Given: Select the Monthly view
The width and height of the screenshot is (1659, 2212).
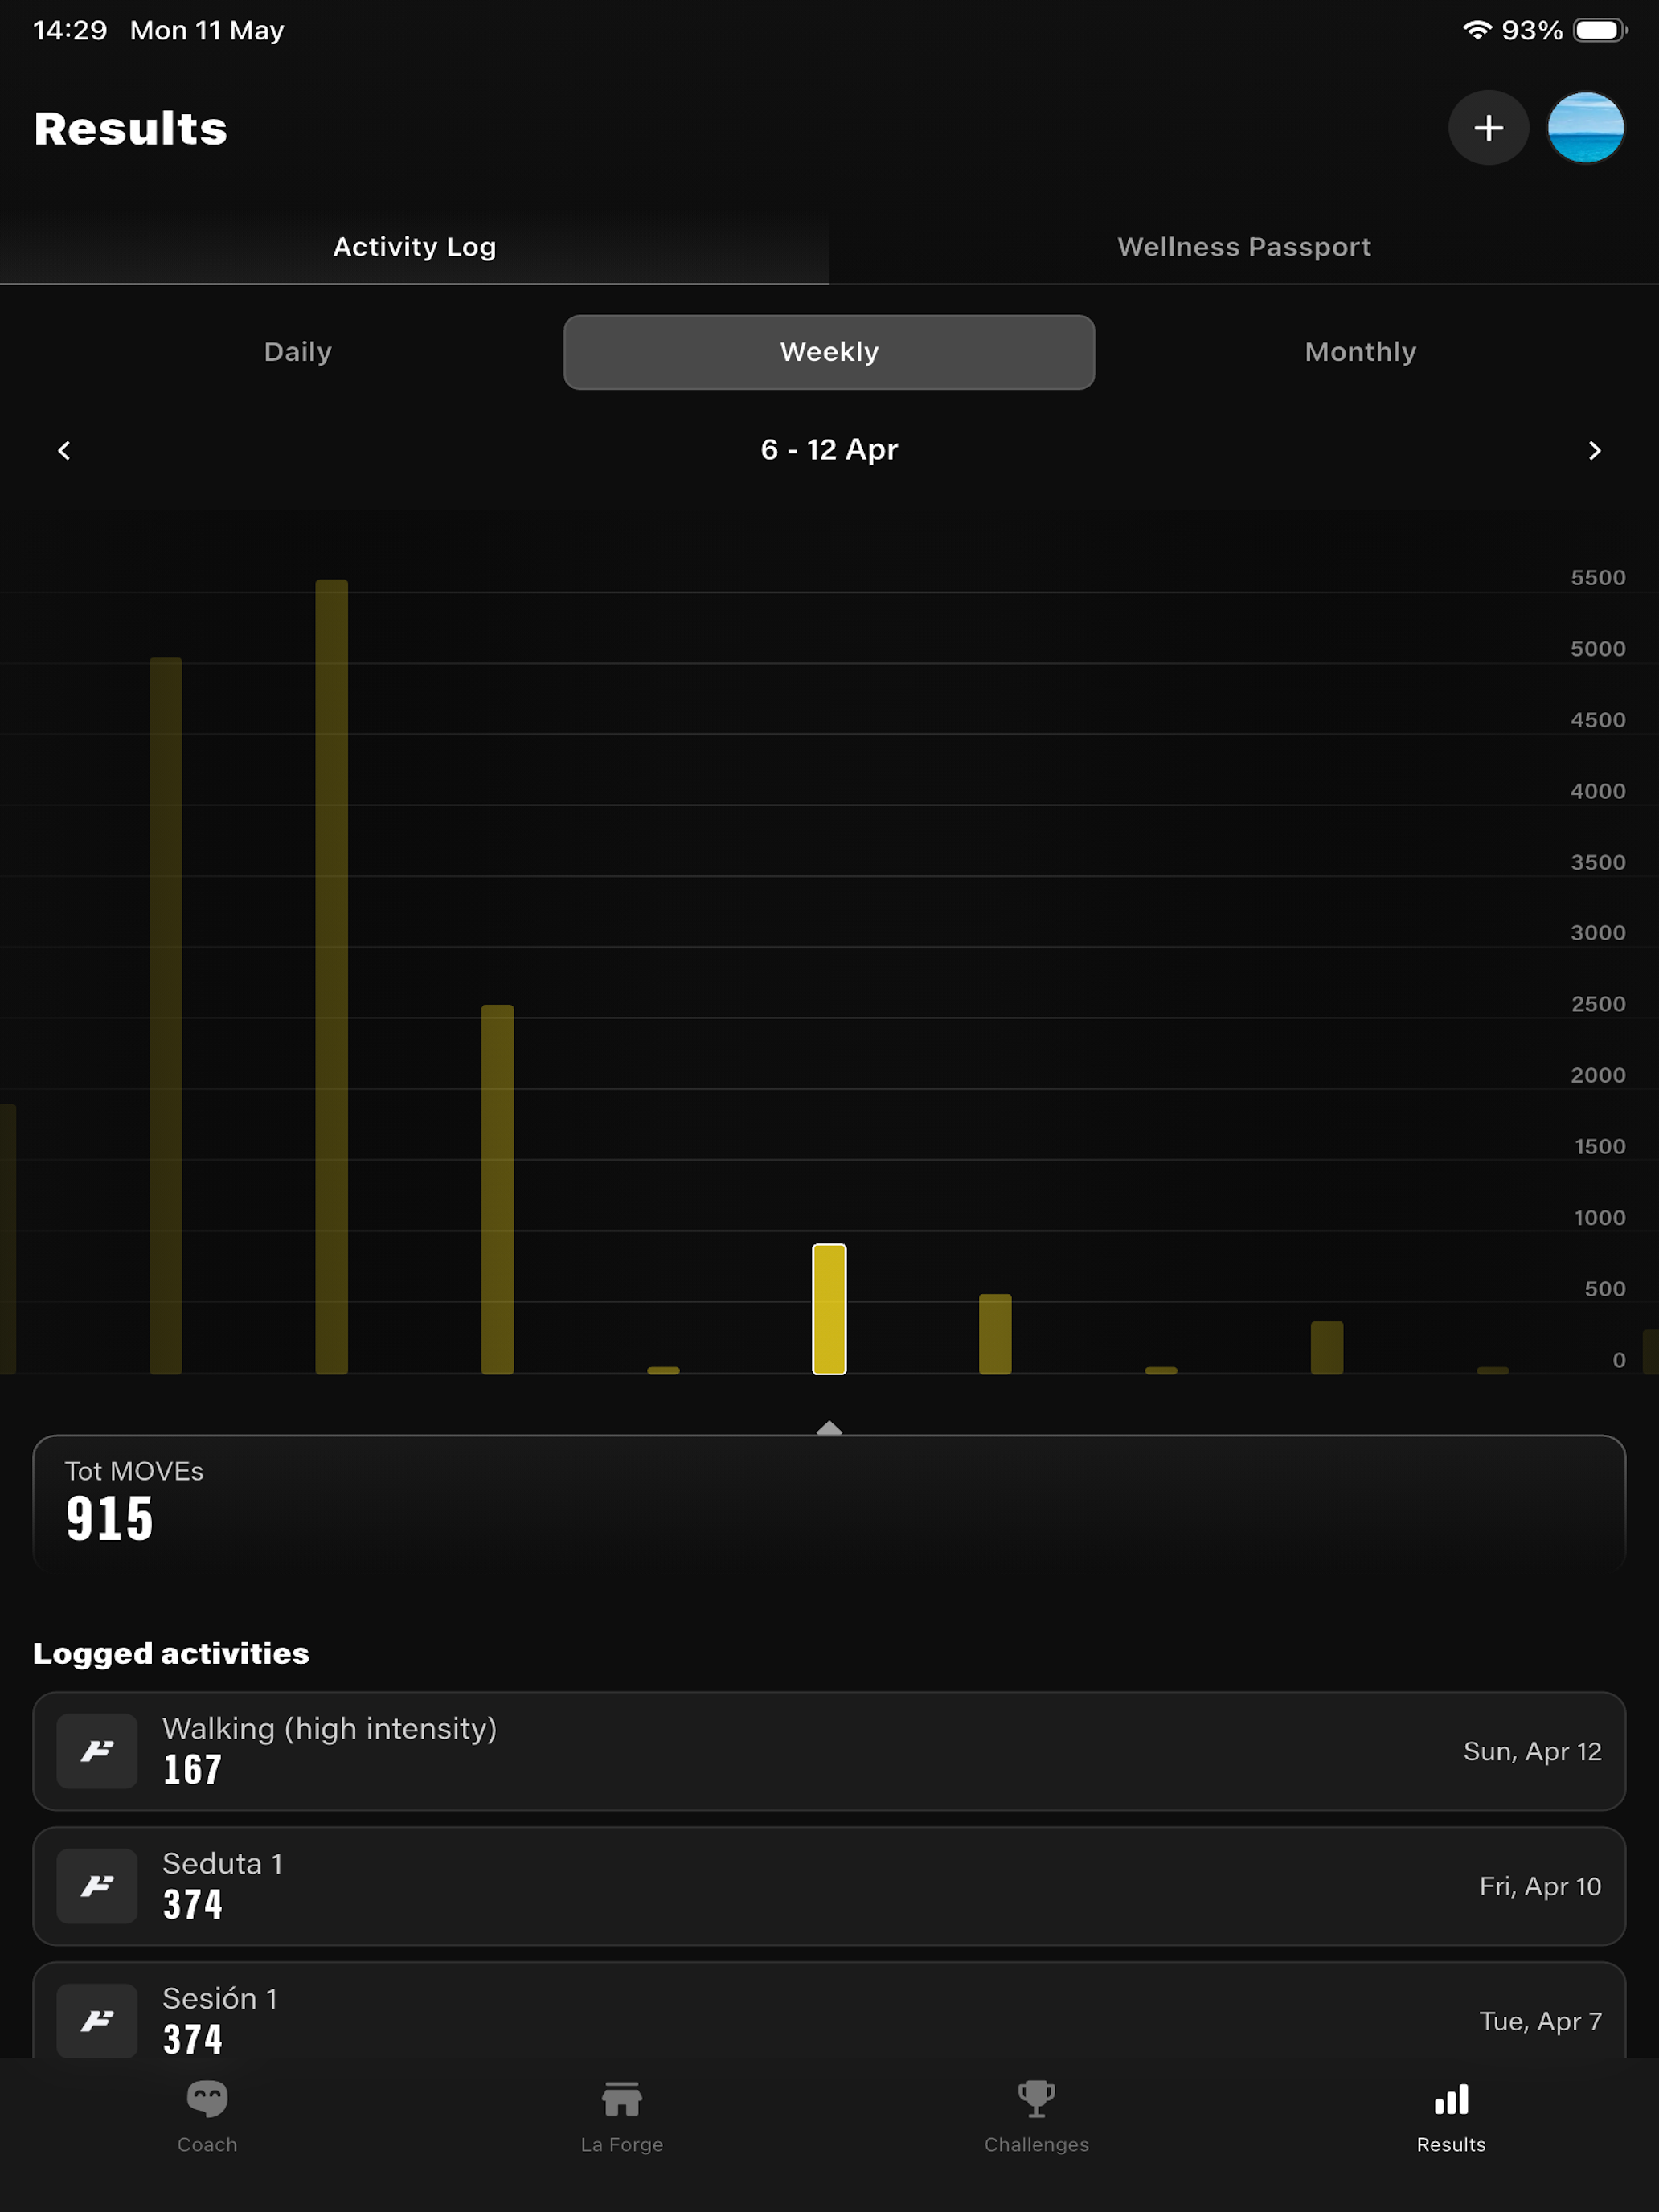Looking at the screenshot, I should 1360,352.
